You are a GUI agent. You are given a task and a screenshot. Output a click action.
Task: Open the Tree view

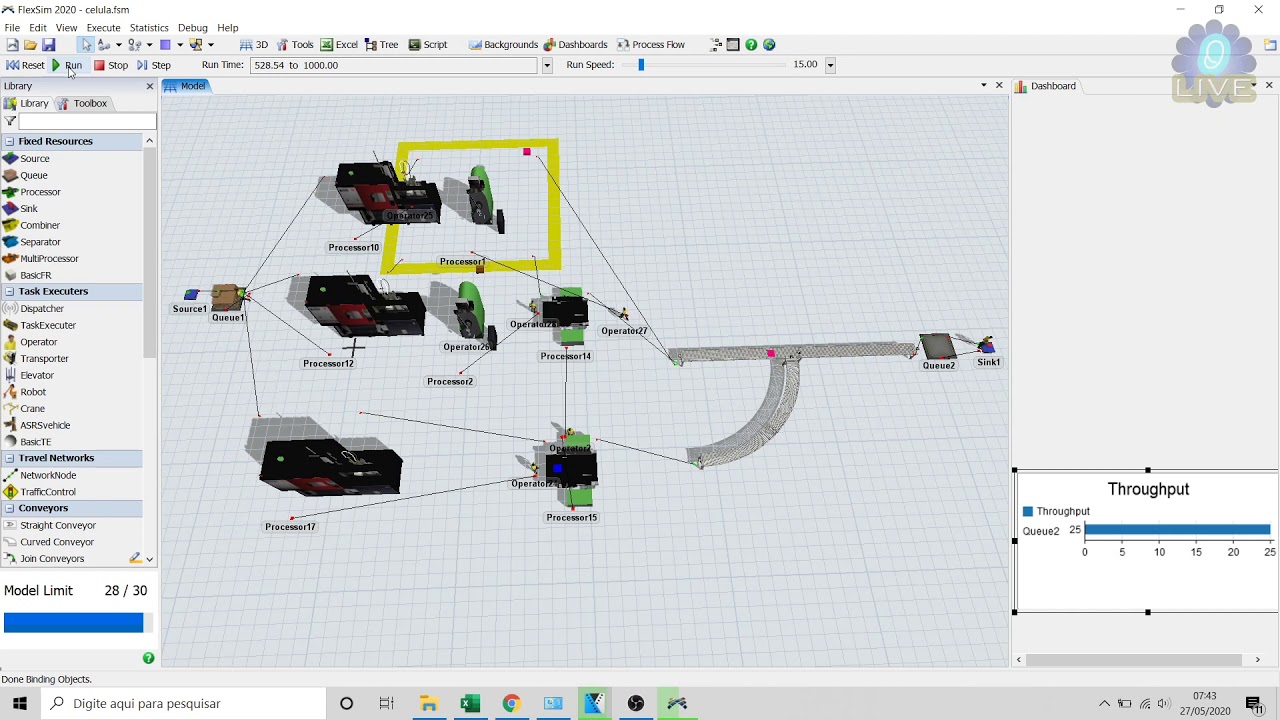[381, 45]
